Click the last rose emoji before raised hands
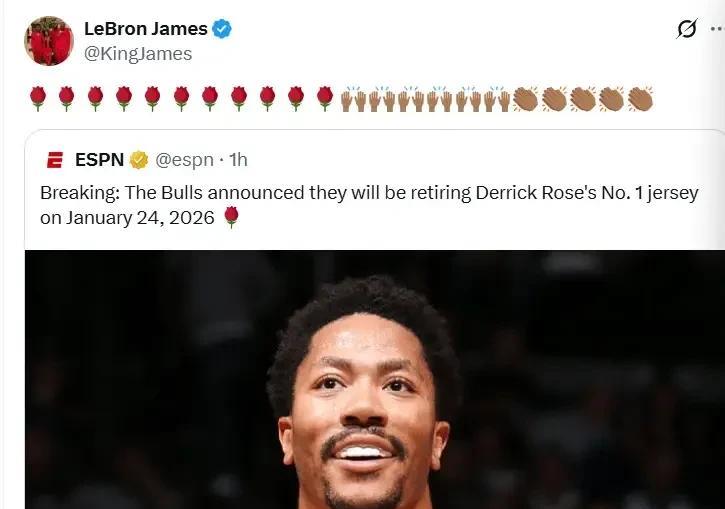Screen dimensions: 725x509 [325, 98]
